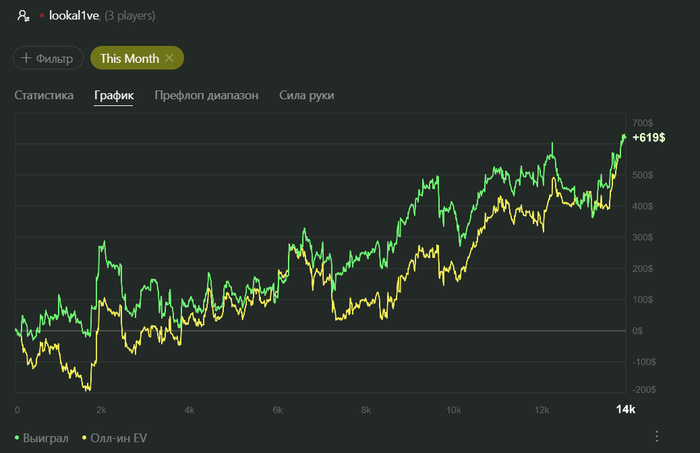Click the green line endpoint marker
This screenshot has height=453, width=700.
[x=624, y=136]
